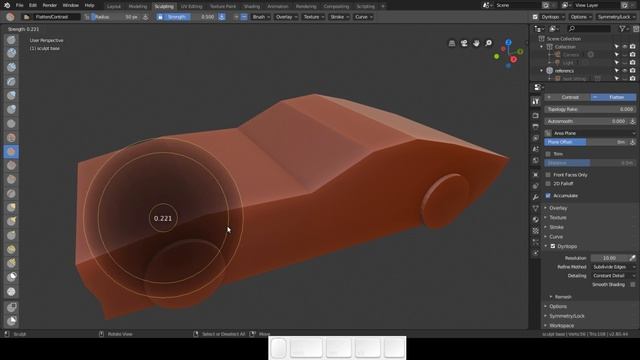Viewport: 640px width, 360px height.
Task: Open the Render menu
Action: 49,5
